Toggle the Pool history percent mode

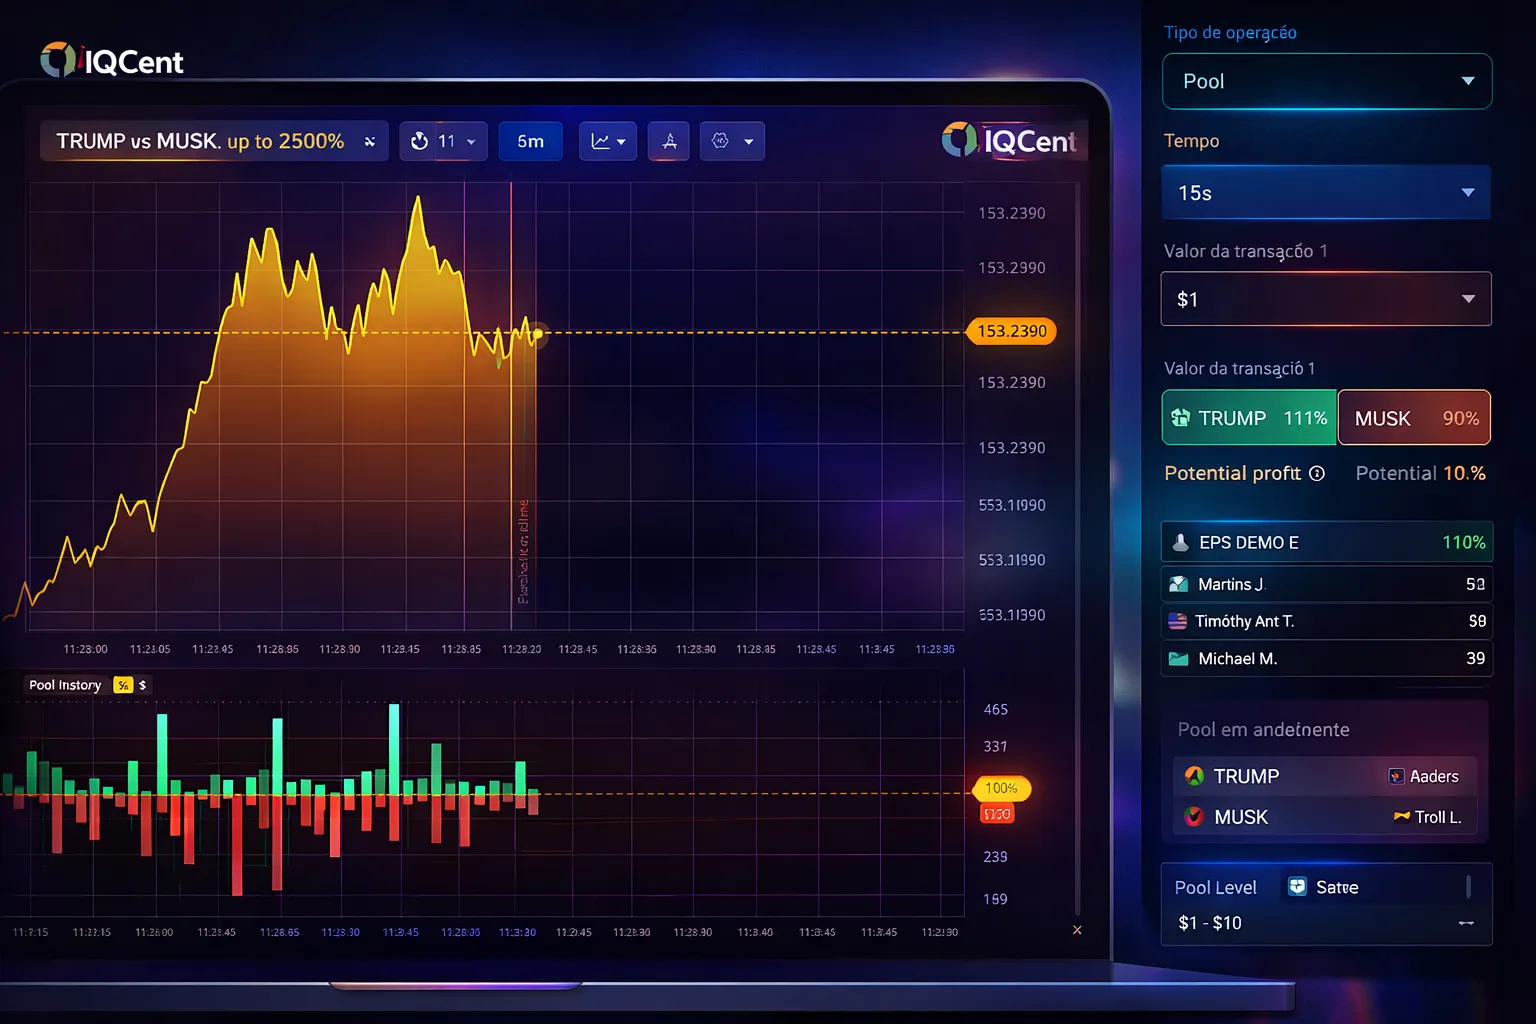[123, 685]
